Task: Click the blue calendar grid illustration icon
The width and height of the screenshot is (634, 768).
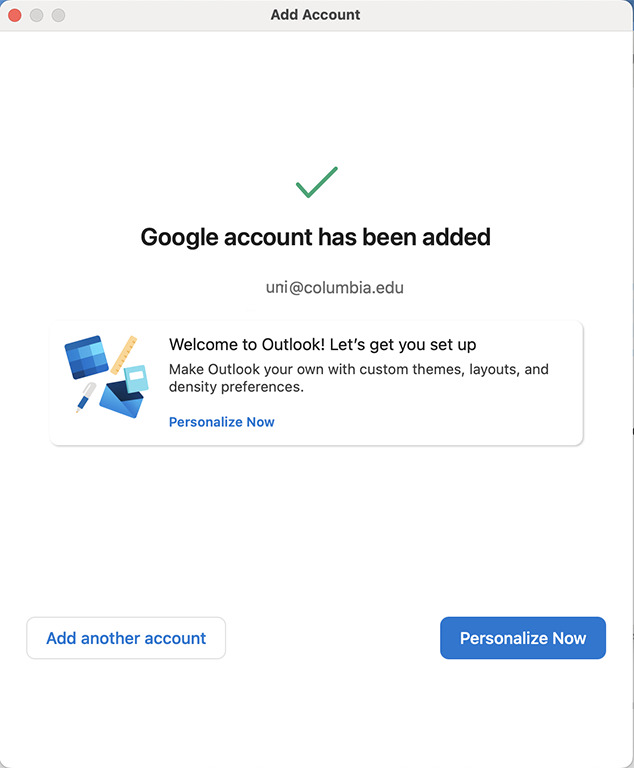Action: pos(85,358)
